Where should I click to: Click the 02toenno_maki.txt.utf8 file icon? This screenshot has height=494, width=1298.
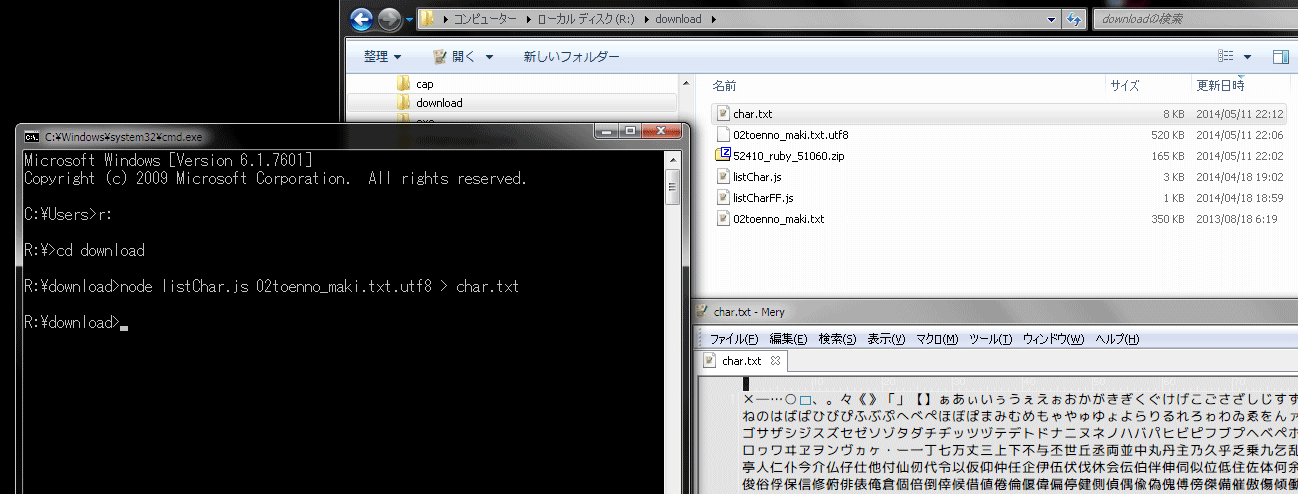tap(723, 135)
